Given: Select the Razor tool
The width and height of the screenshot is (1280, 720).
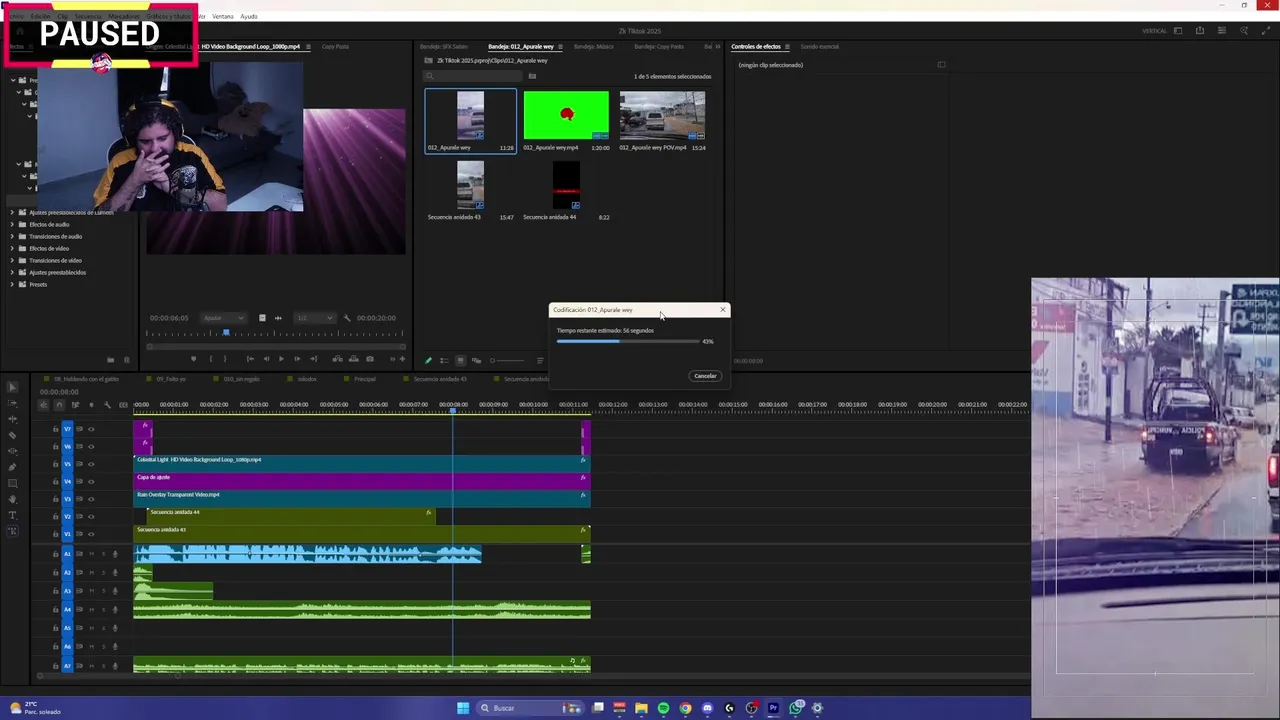Looking at the screenshot, I should click(x=12, y=435).
